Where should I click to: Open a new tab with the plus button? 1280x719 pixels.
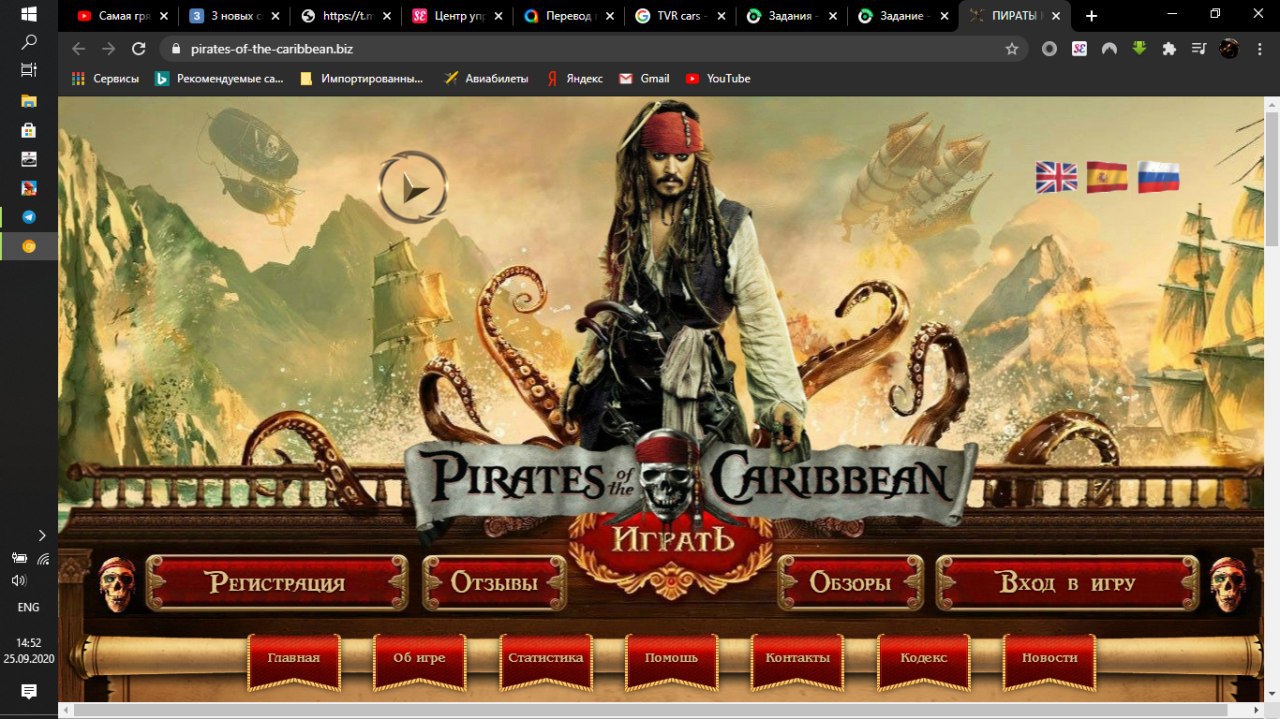pyautogui.click(x=1091, y=16)
